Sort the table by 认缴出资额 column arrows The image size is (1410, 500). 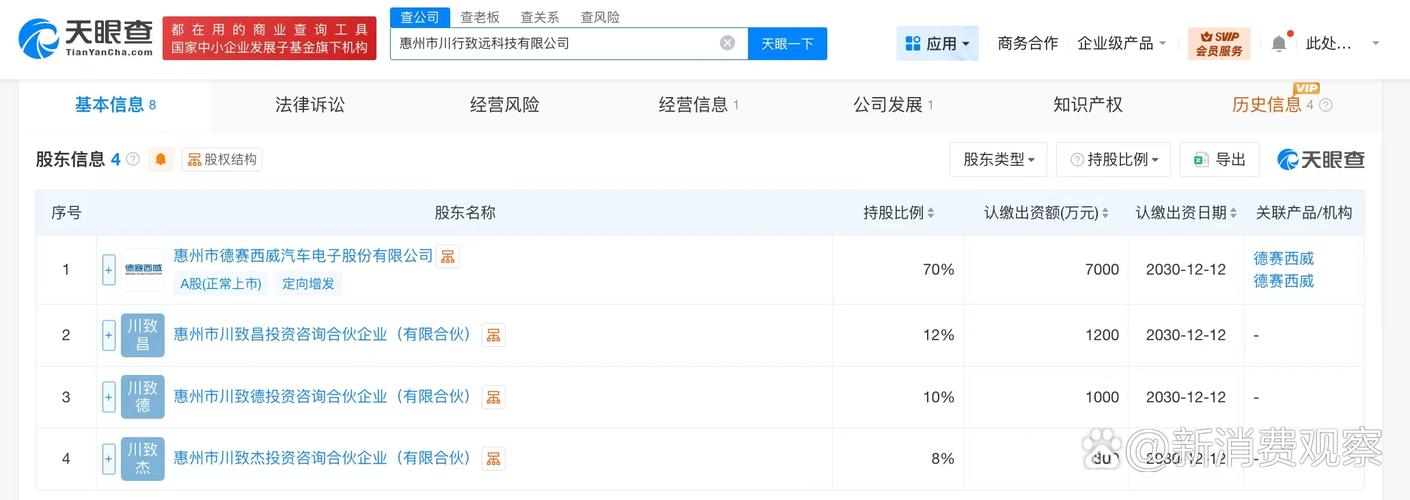tap(1106, 213)
